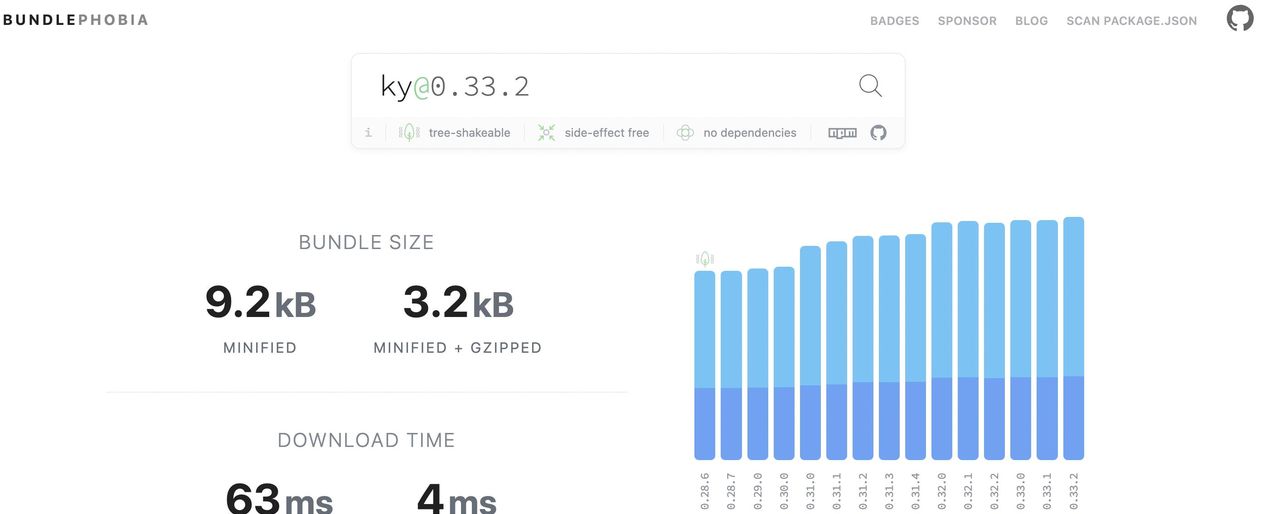1280x514 pixels.
Task: Click the BUNDLE SIZE heading
Action: pyautogui.click(x=366, y=242)
